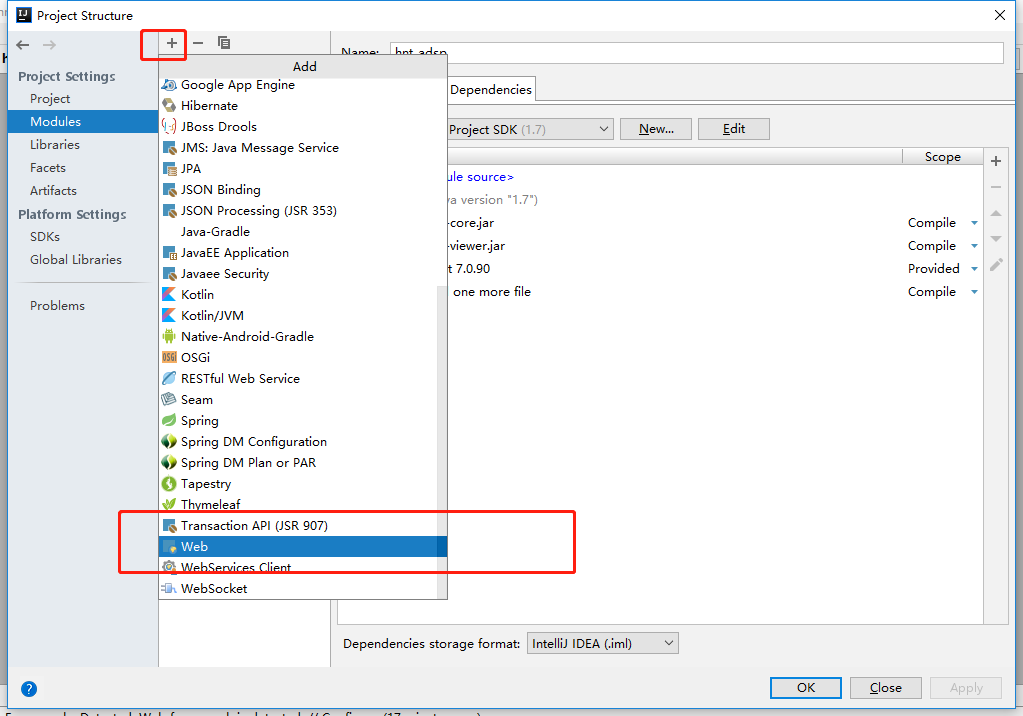Click the WebSocket icon
This screenshot has height=716, width=1023.
(x=169, y=588)
